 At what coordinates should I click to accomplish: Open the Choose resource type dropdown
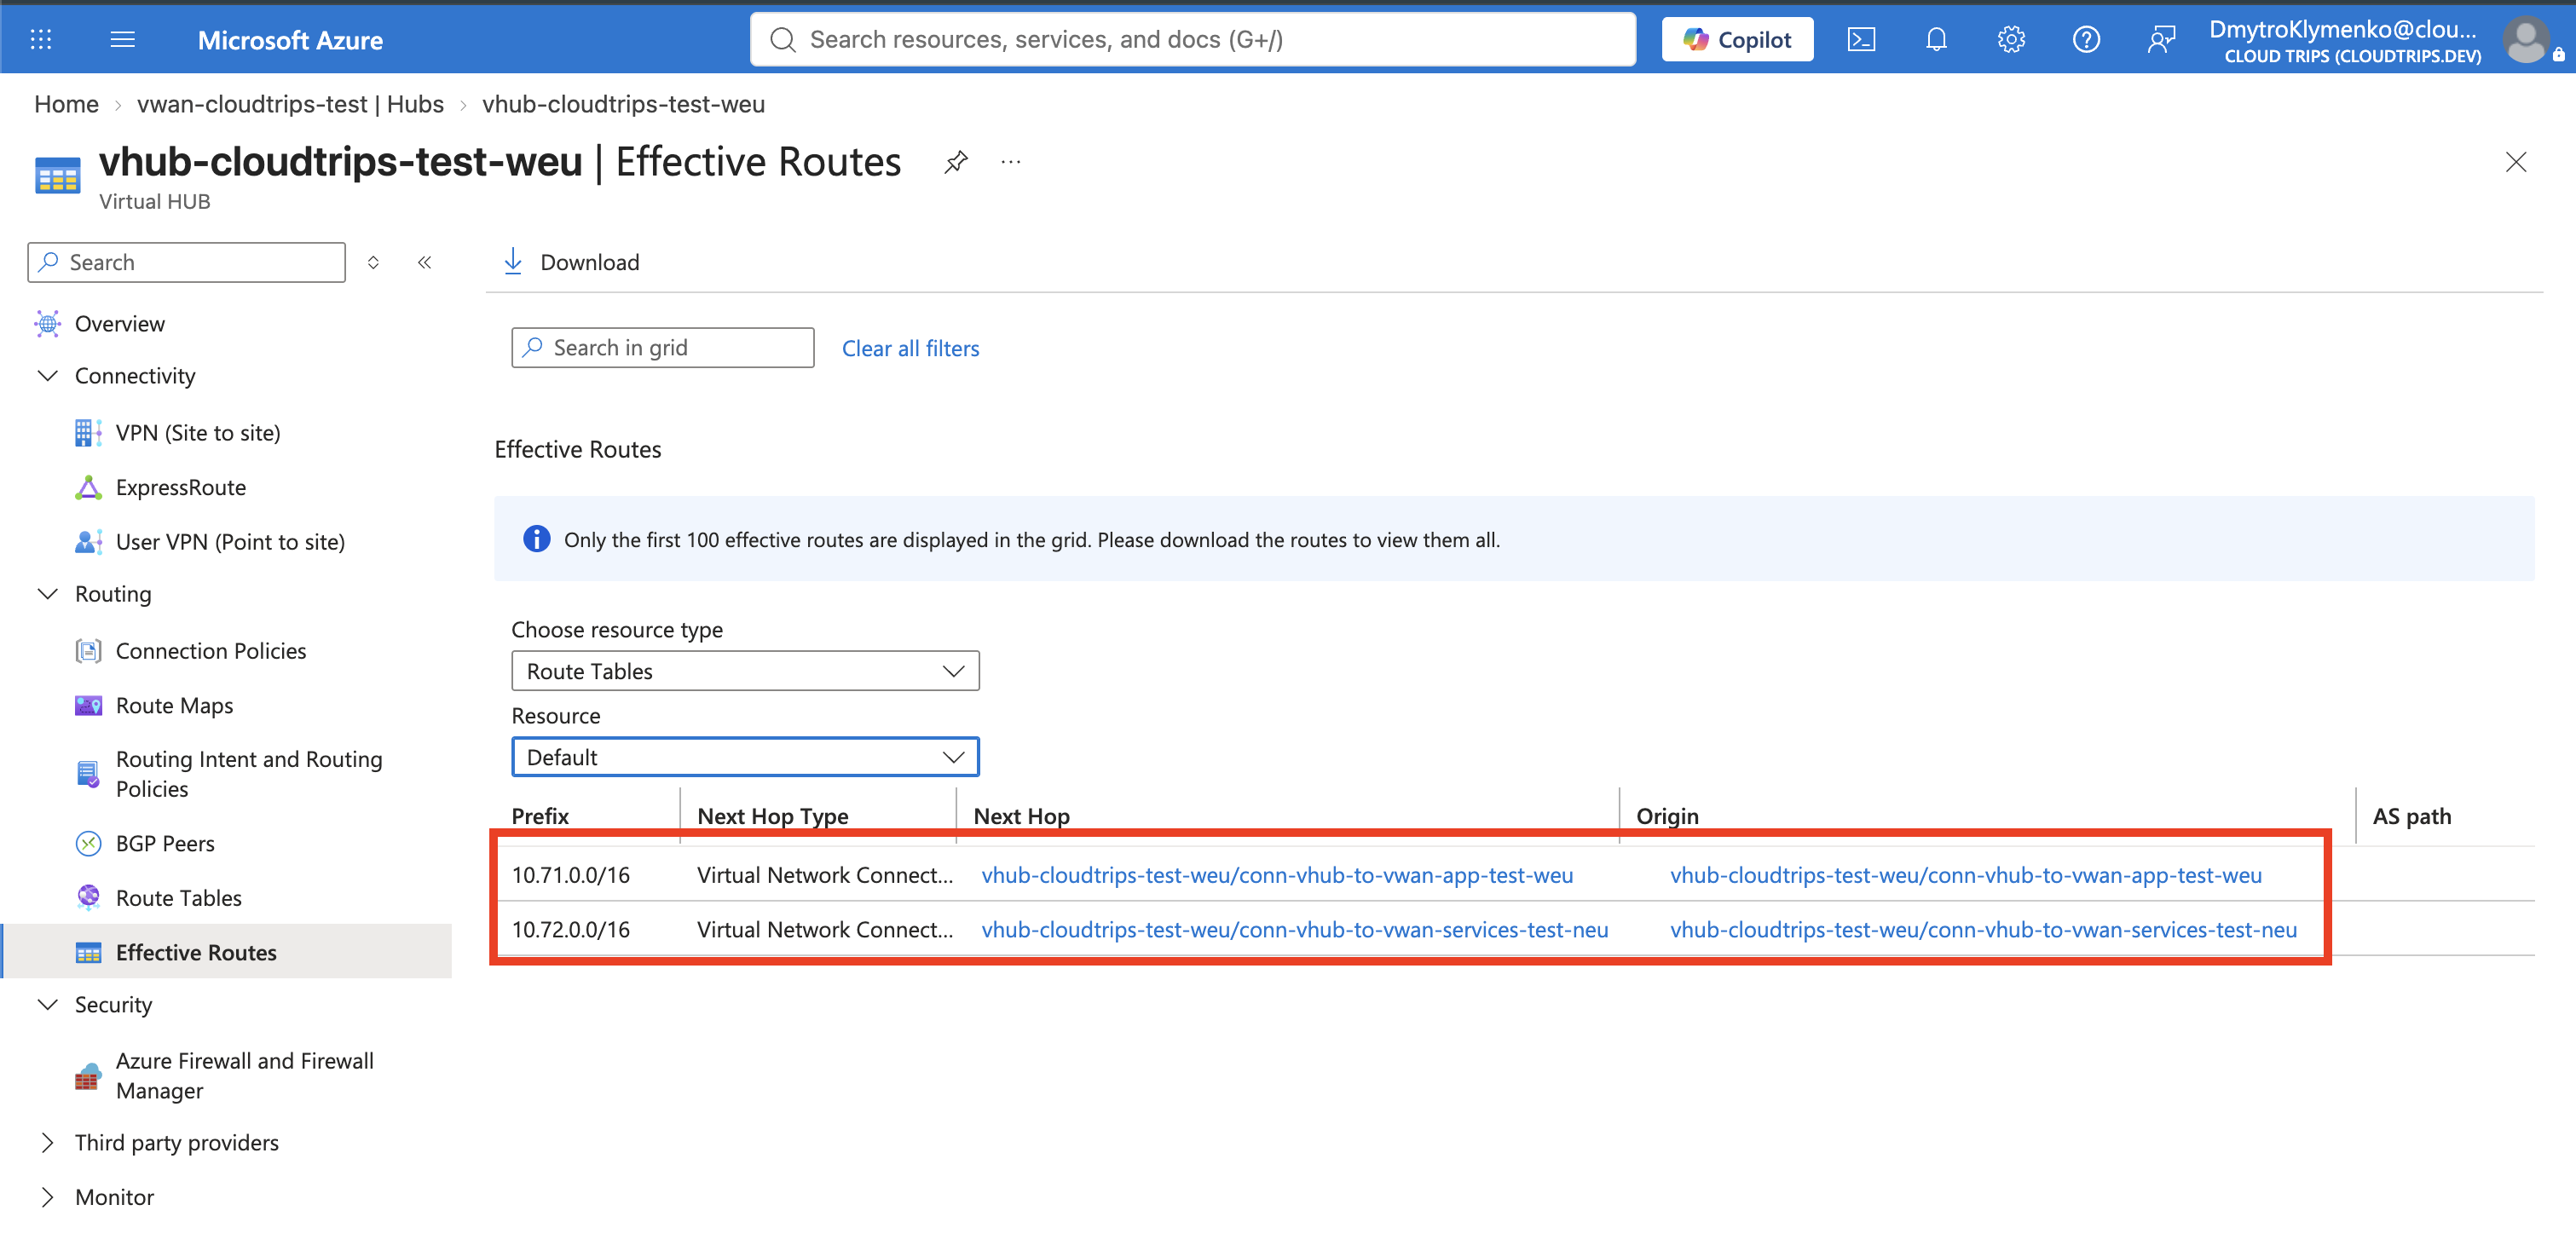(x=745, y=671)
